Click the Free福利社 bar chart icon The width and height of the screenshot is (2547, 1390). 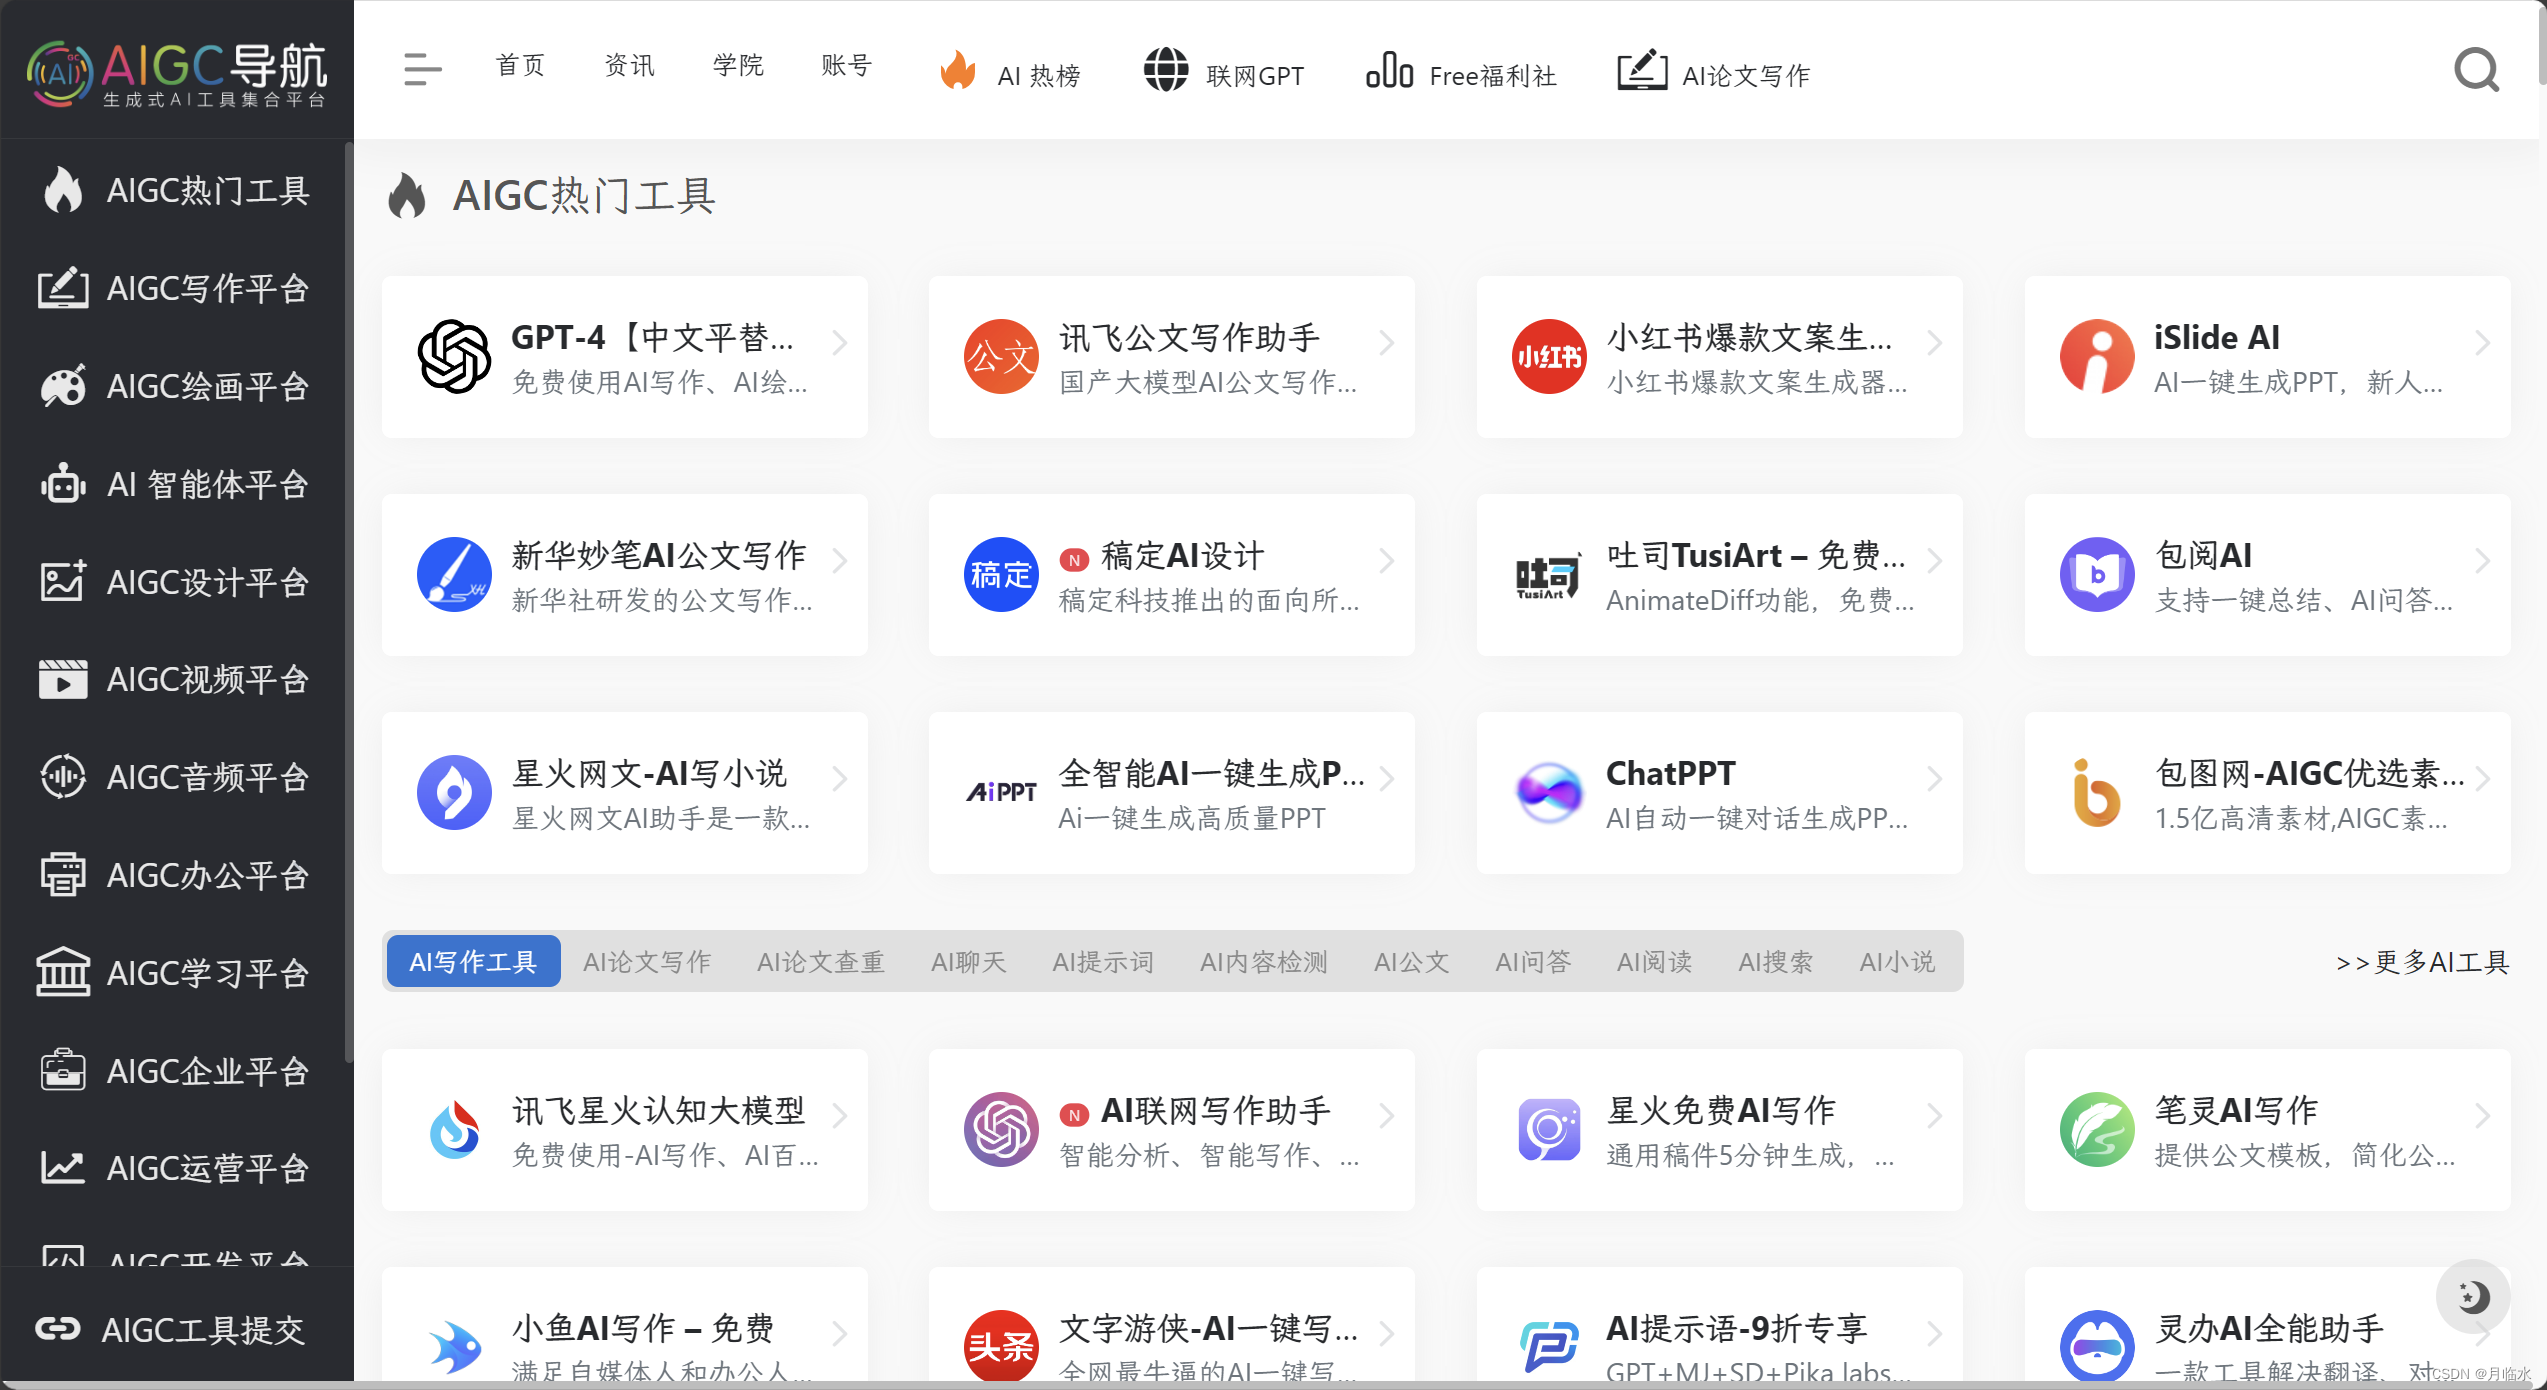point(1389,71)
